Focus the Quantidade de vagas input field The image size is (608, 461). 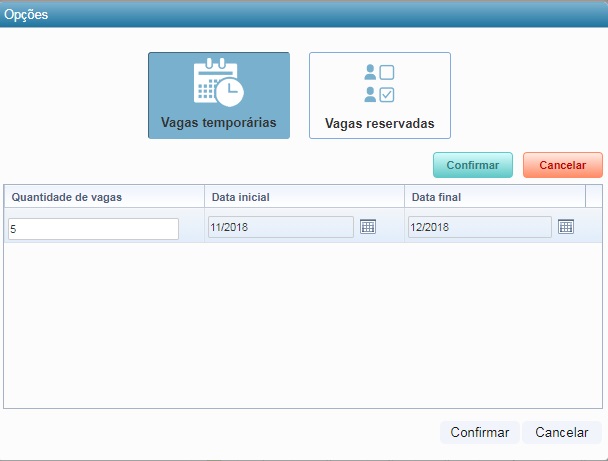(93, 229)
